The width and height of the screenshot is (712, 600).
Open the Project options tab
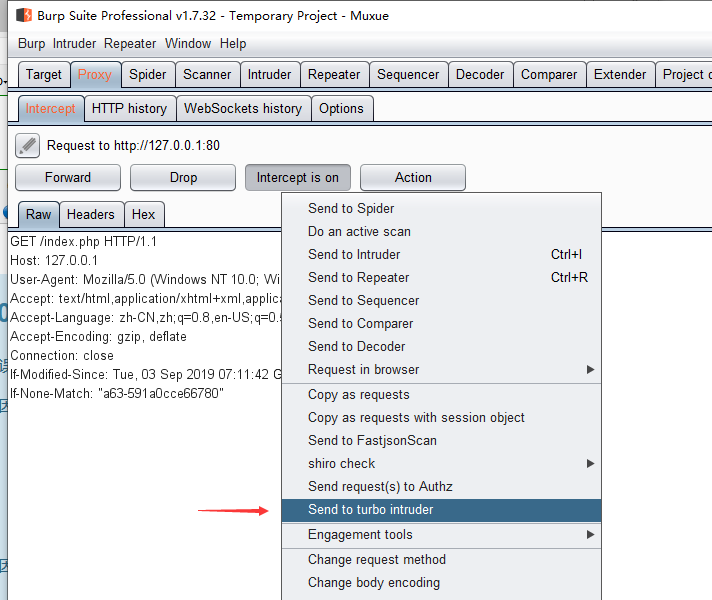coord(684,74)
